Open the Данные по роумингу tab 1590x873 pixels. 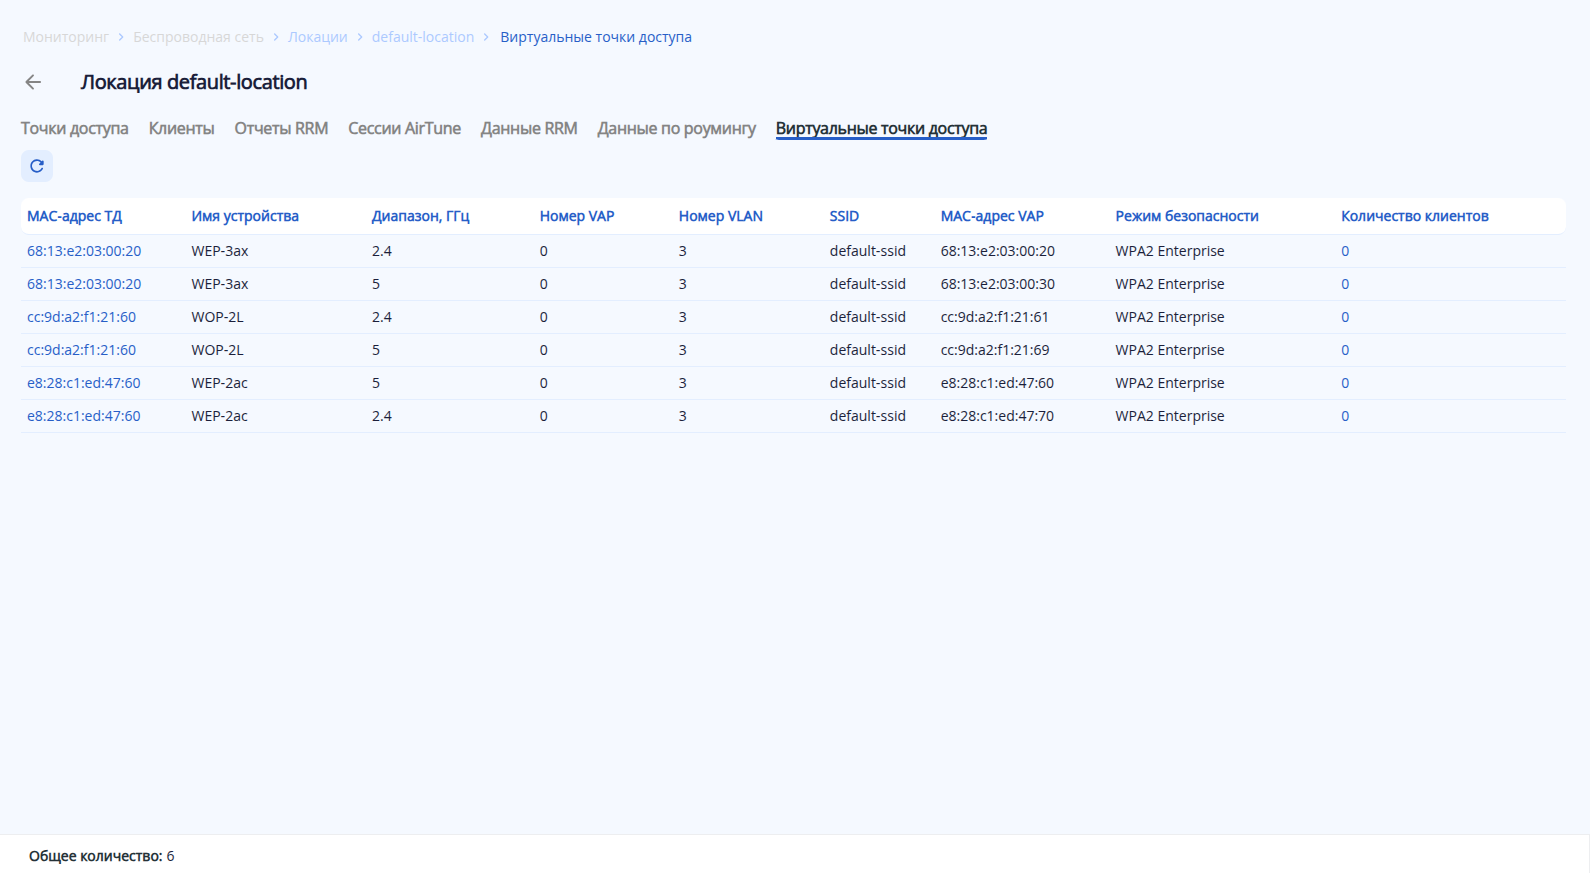click(x=676, y=128)
